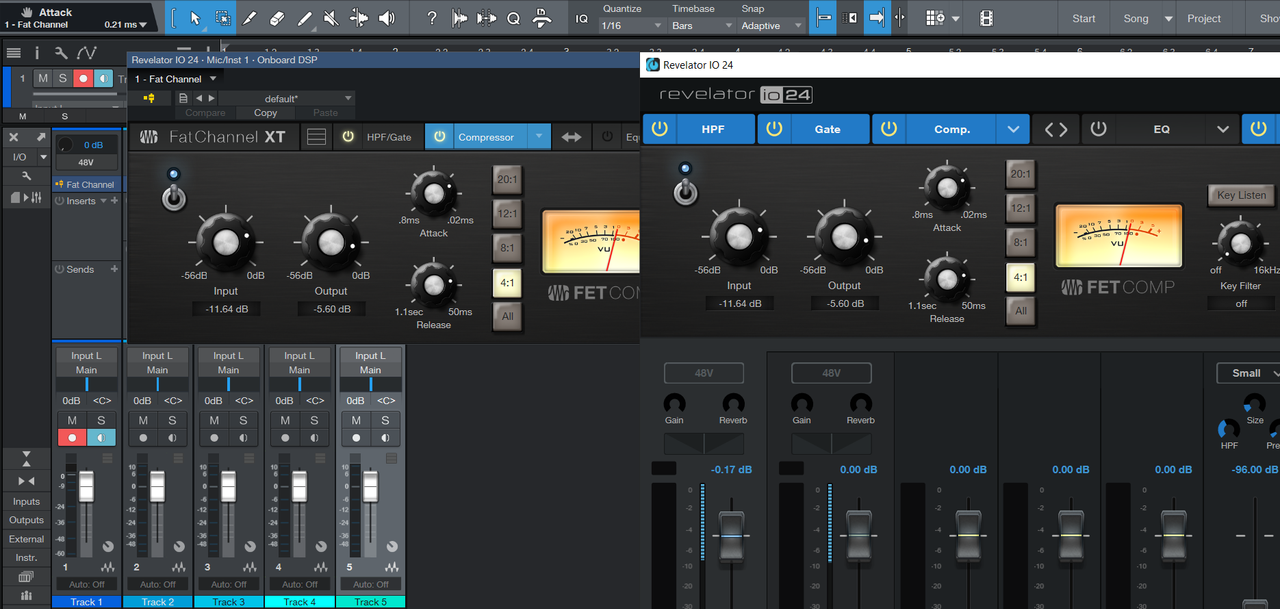1280x609 pixels.
Task: Select the Listen speaker tool
Action: (x=387, y=18)
